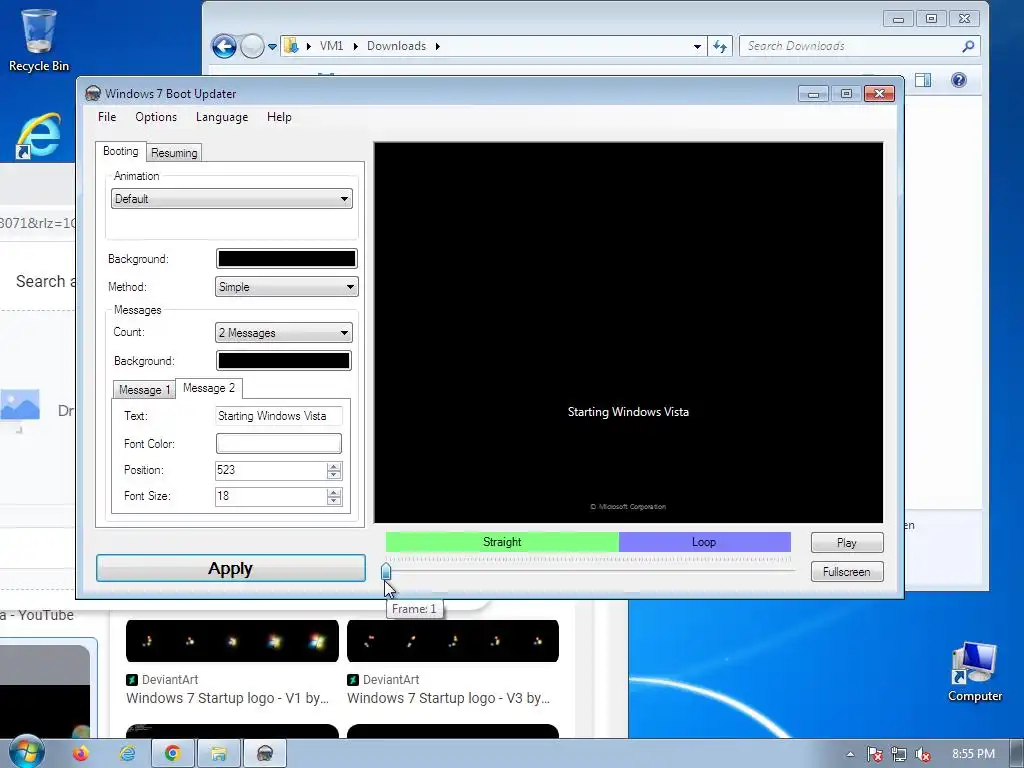Screen dimensions: 1024x768
Task: Open recent pages dropdown in Explorer
Action: pos(272,47)
